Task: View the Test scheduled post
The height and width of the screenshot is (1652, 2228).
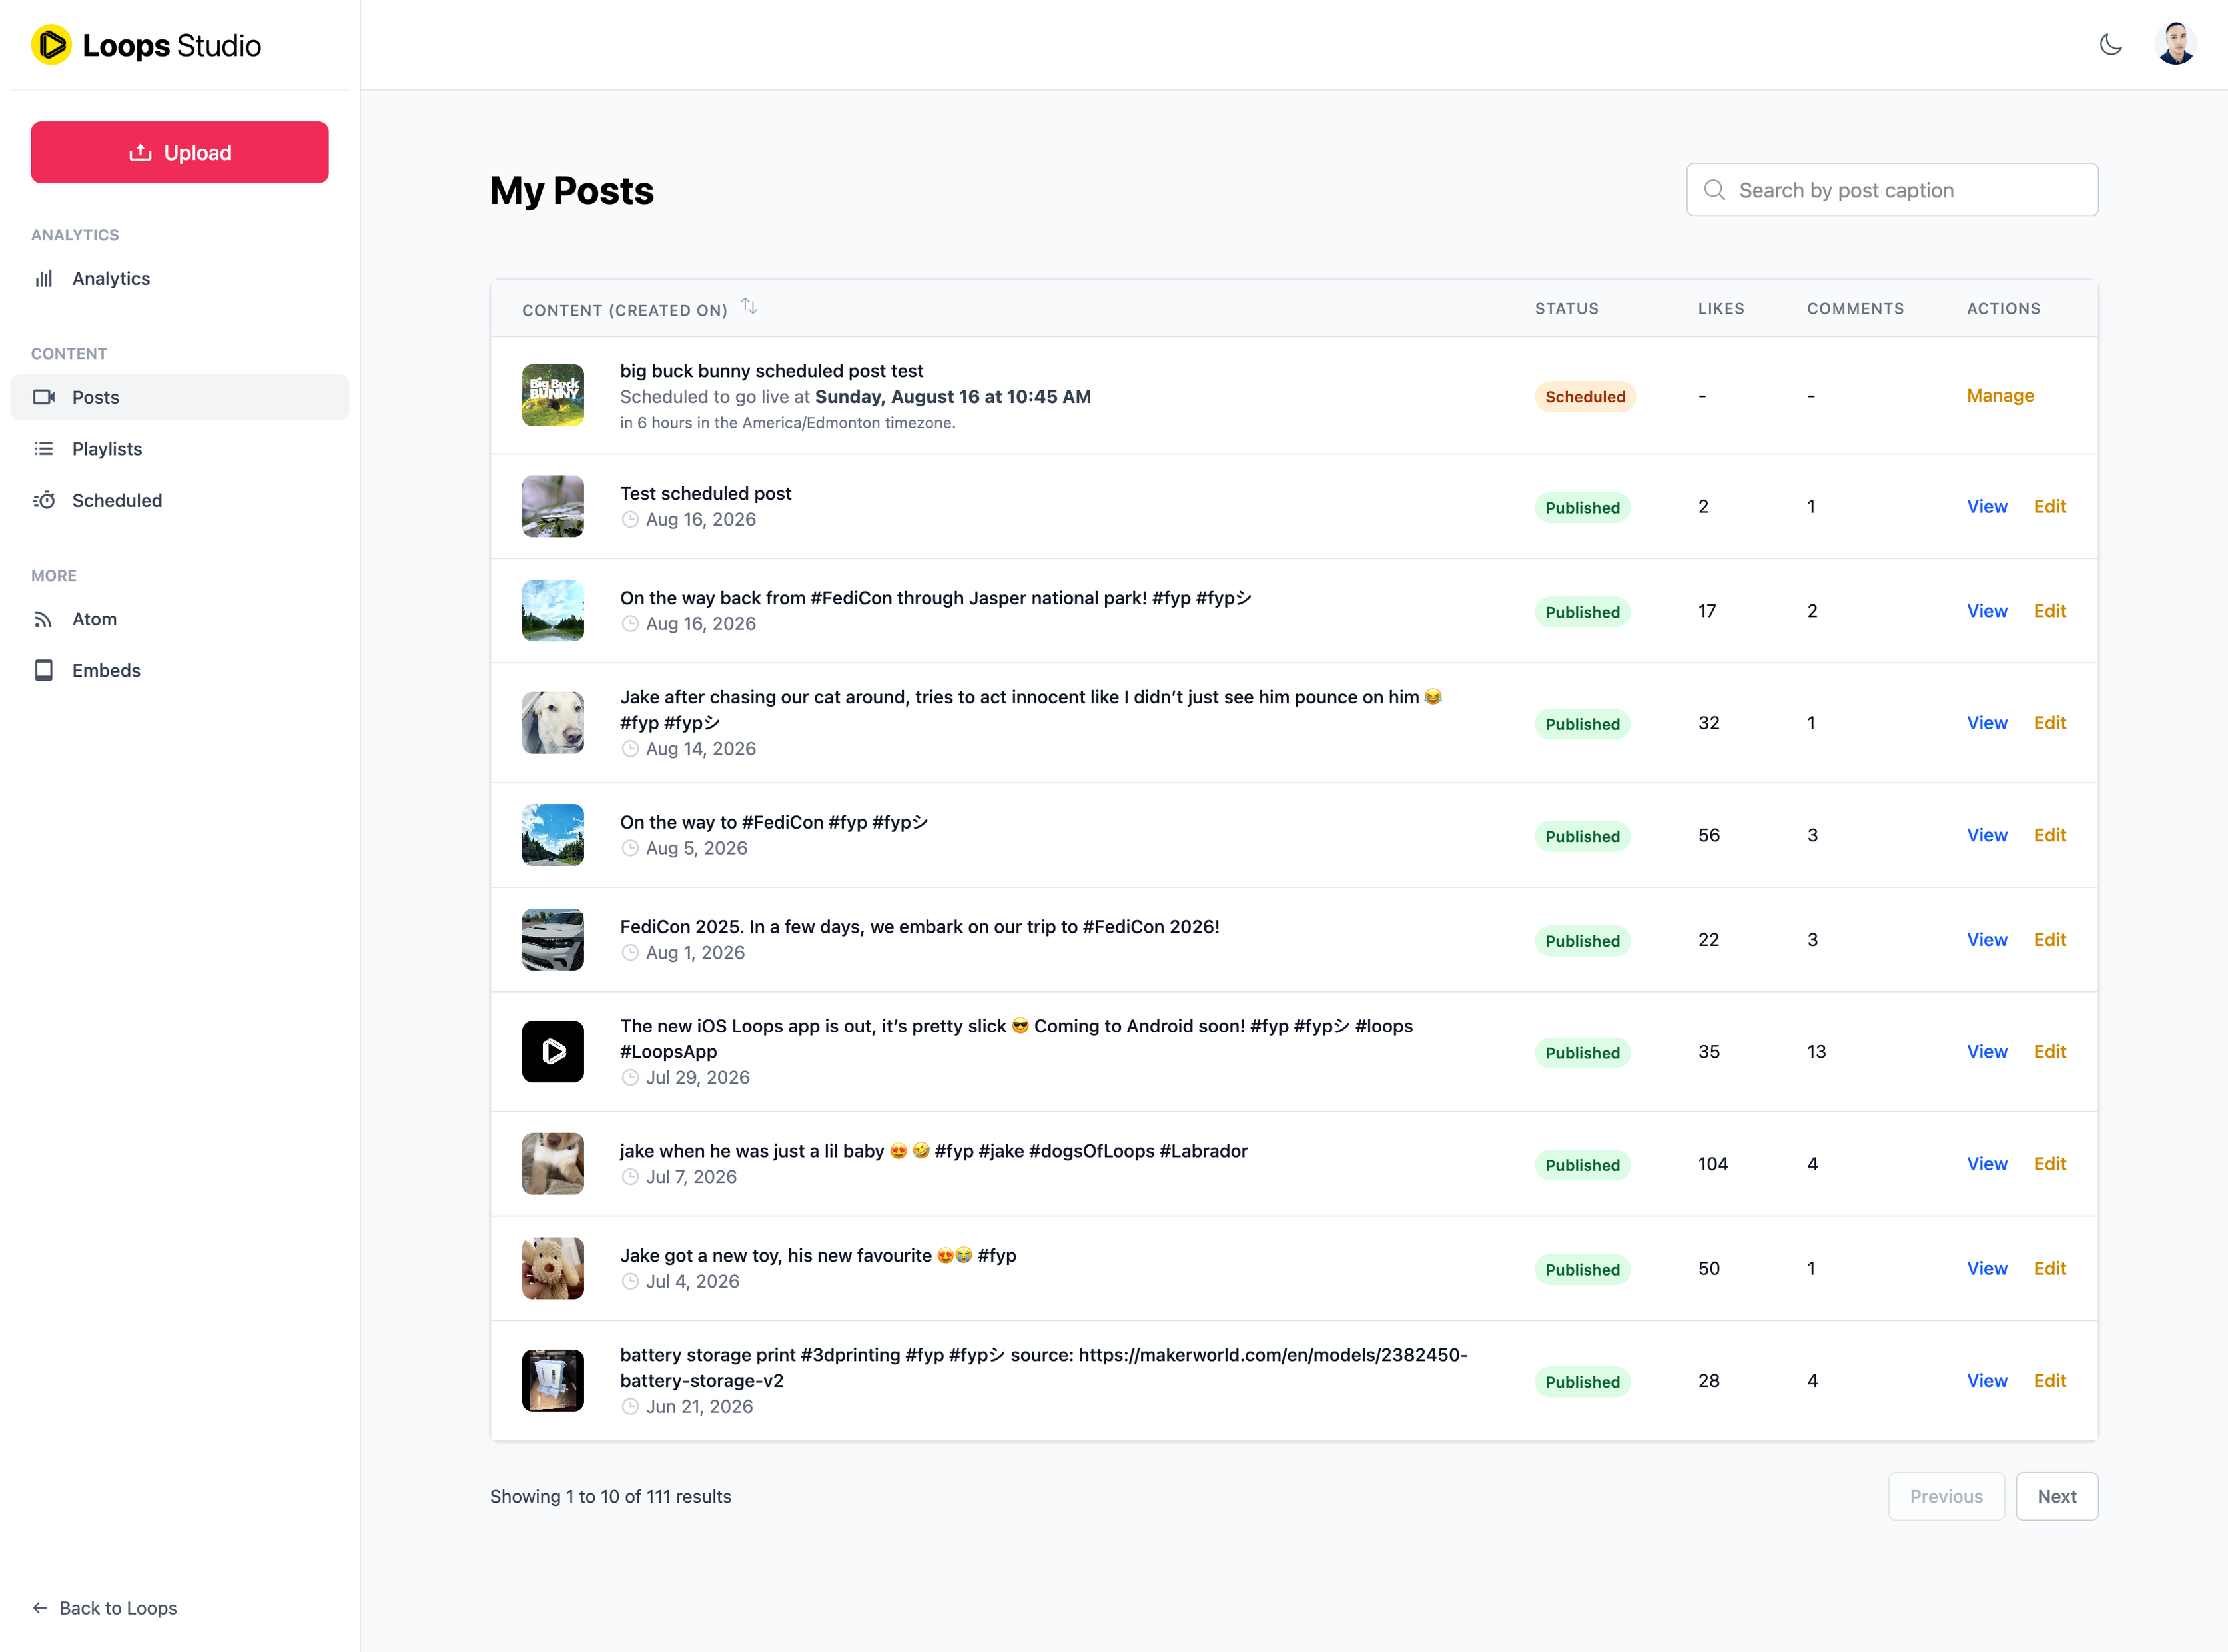Action: point(1986,506)
